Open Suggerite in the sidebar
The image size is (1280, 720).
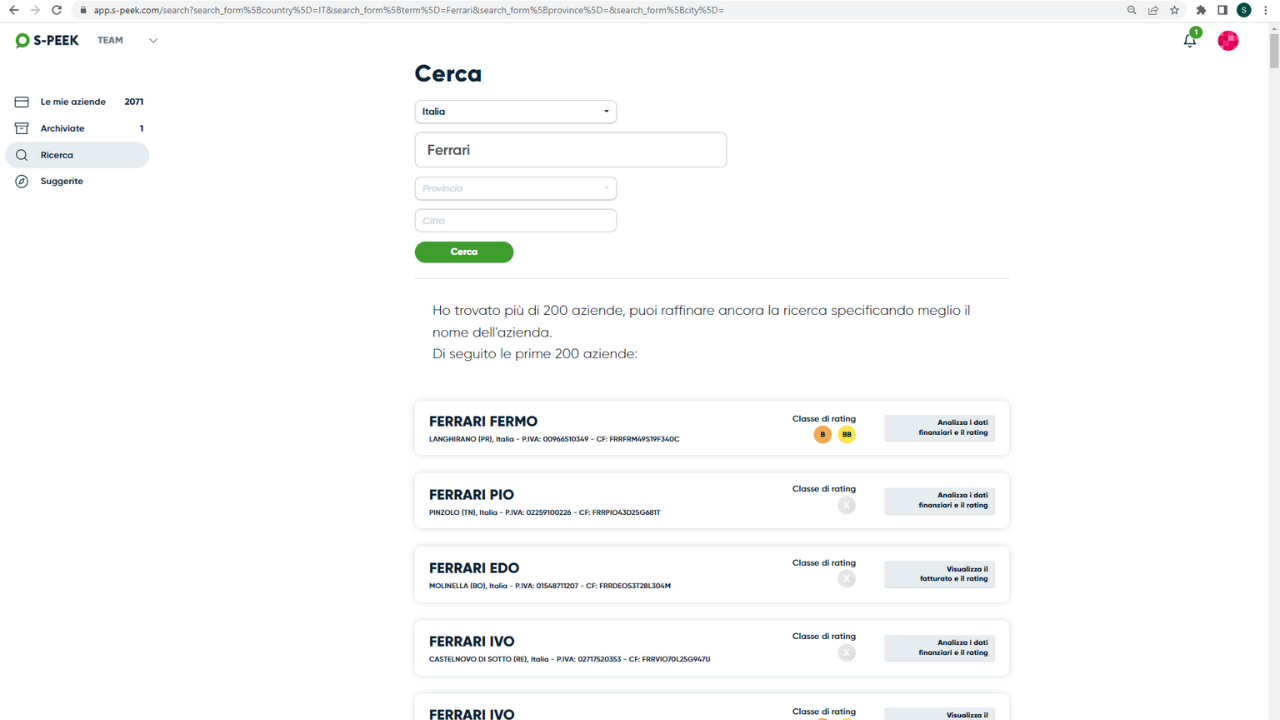click(x=77, y=181)
